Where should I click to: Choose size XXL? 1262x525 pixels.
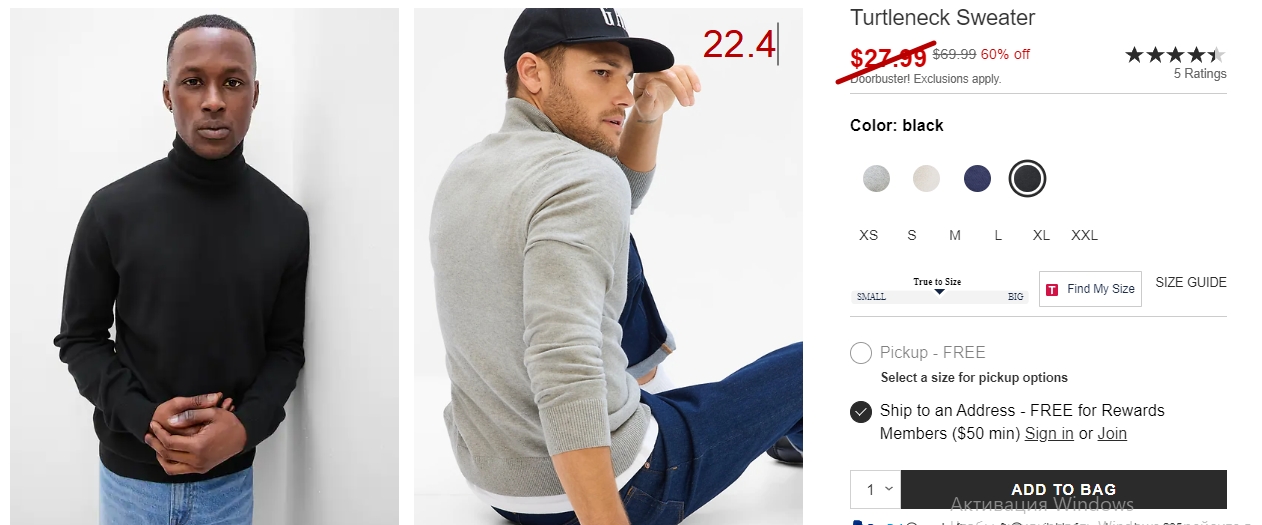(1084, 235)
